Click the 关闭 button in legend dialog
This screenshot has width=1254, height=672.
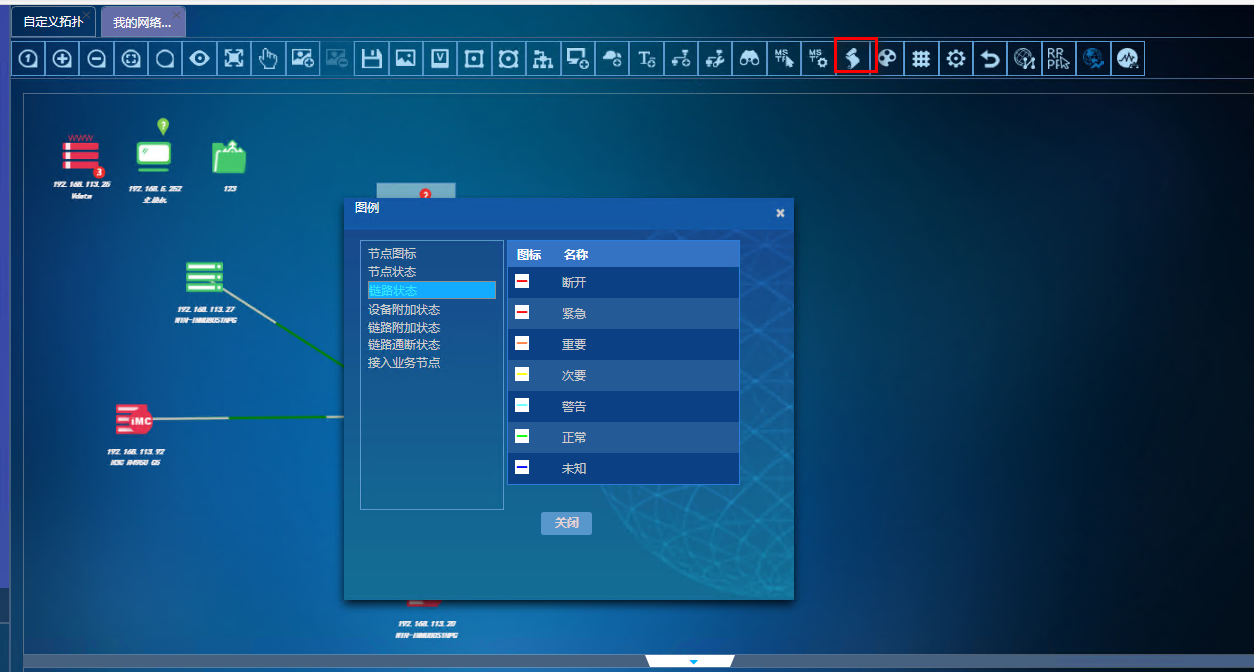566,523
